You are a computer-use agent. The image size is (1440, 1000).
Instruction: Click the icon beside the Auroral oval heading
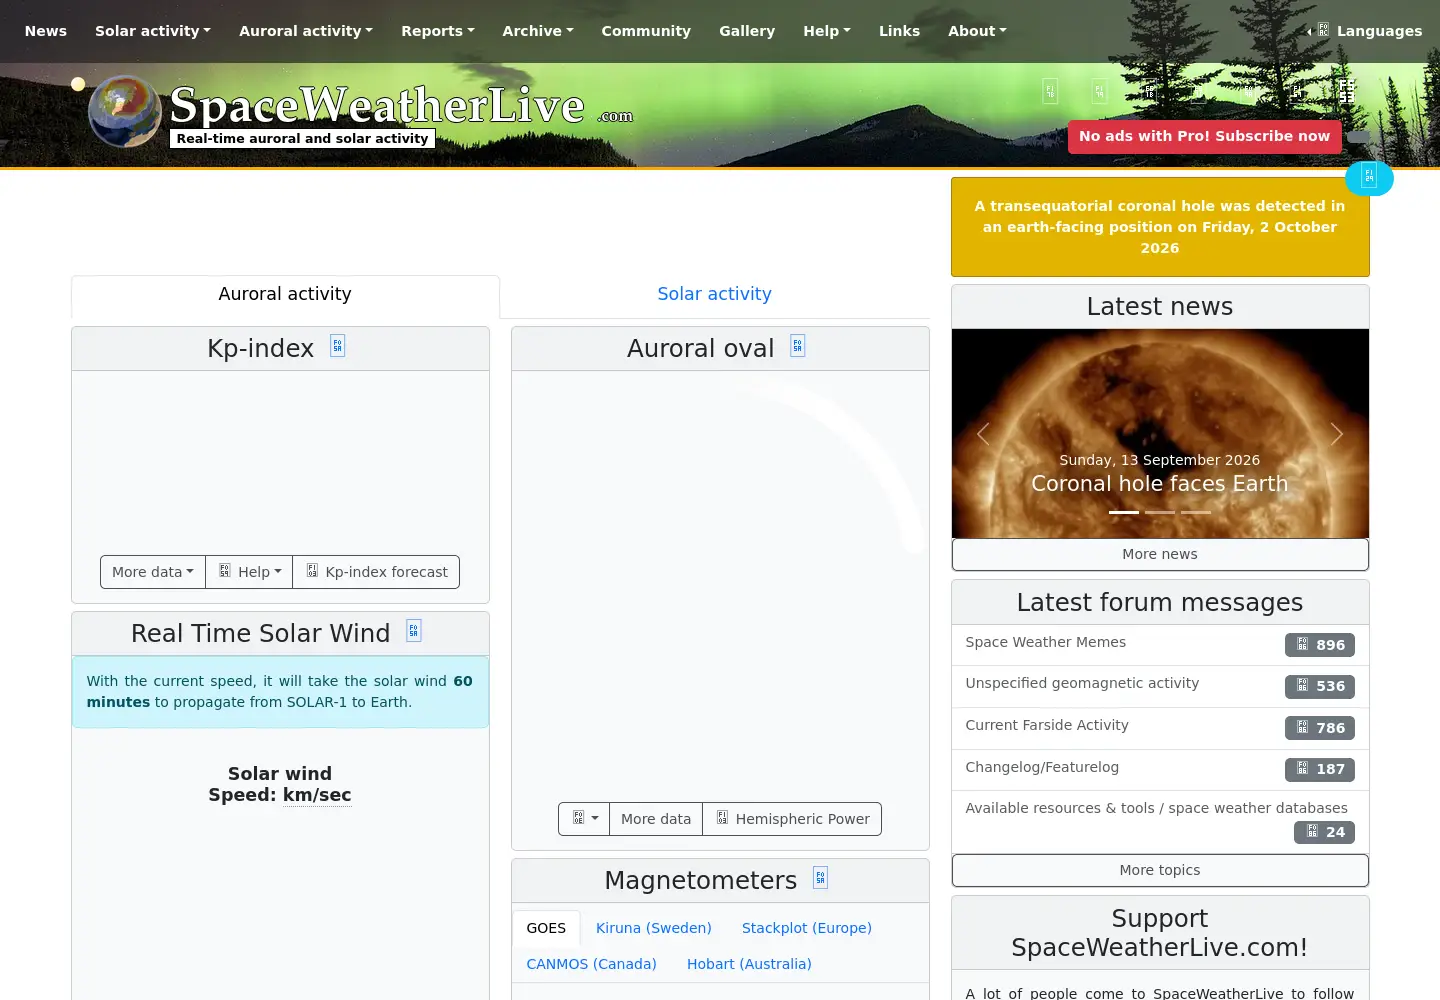point(797,346)
